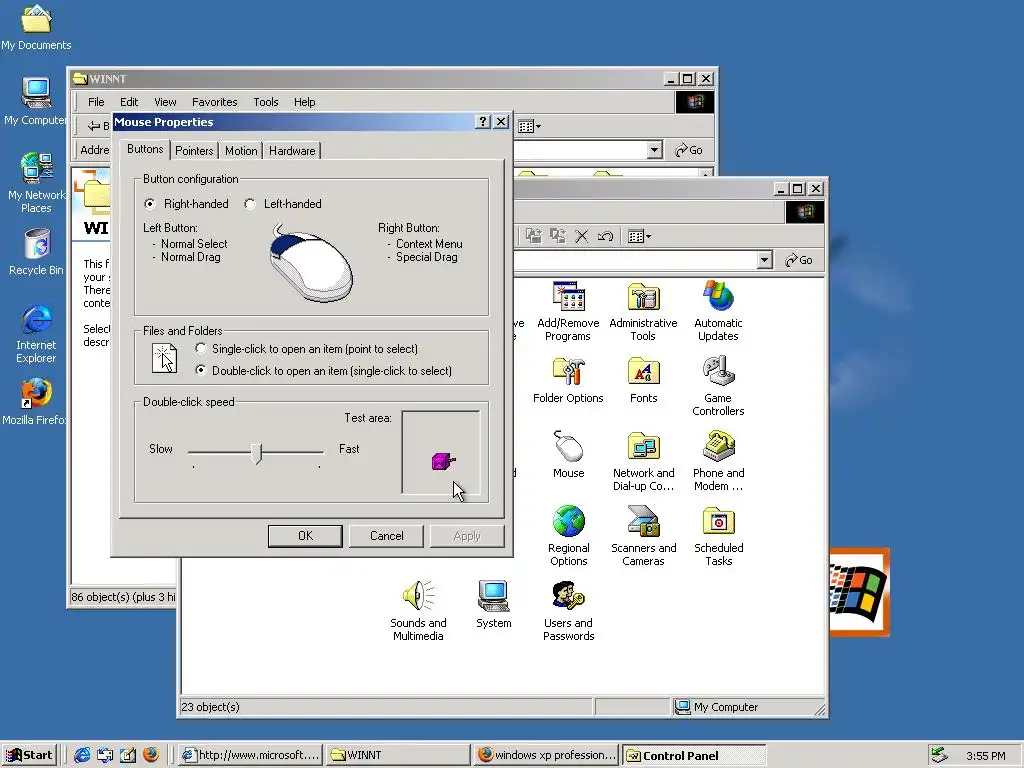Select Left-handed radio button
Screen dimensions: 1024x768
(249, 204)
